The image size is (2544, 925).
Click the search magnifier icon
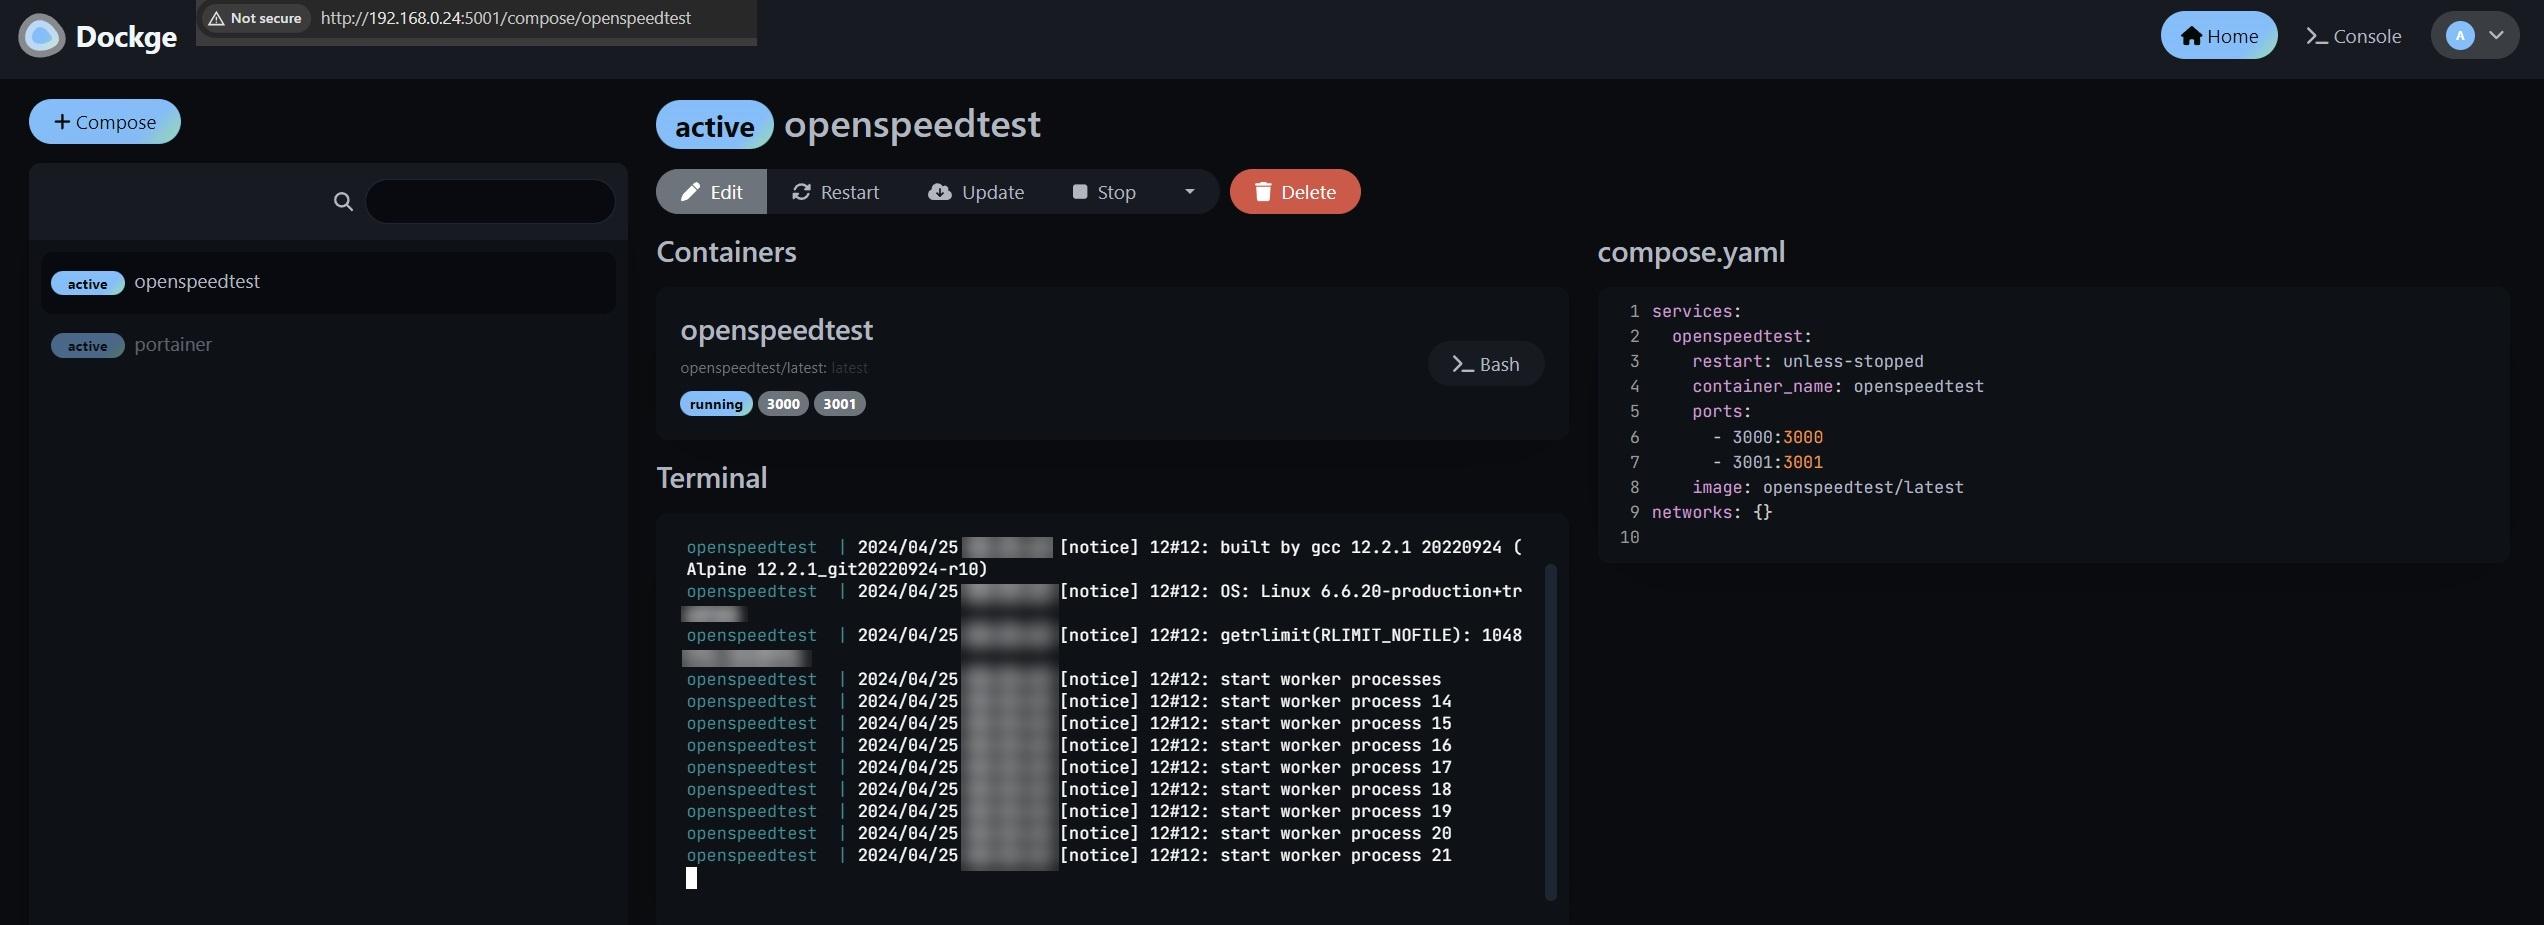pos(343,202)
